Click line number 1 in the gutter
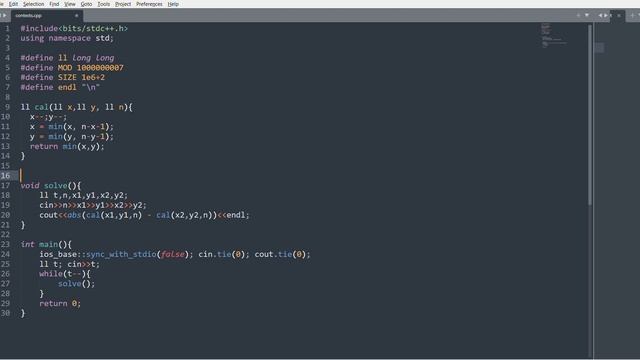Viewport: 640px width, 360px height. tap(7, 29)
